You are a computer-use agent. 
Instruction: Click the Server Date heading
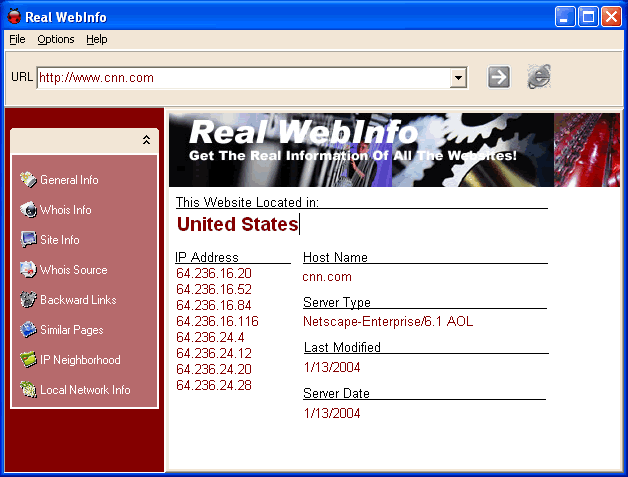pyautogui.click(x=336, y=393)
